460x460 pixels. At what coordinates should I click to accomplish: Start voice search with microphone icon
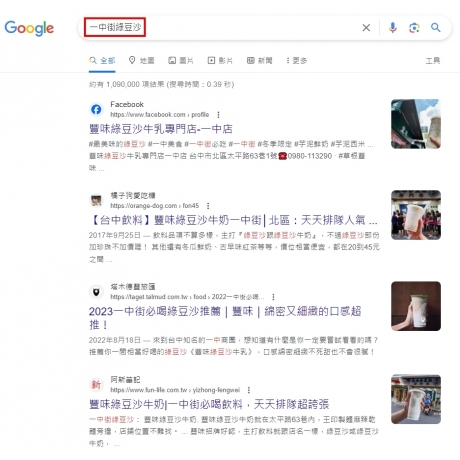coord(393,28)
